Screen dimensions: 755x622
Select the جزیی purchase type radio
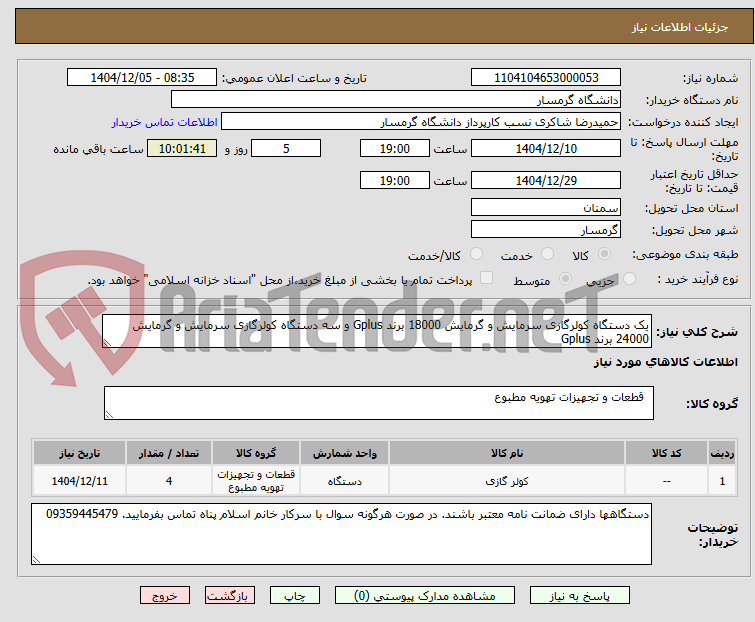click(x=629, y=279)
